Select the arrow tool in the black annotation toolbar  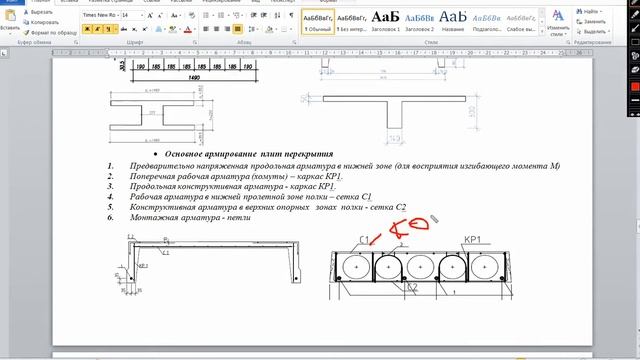click(635, 29)
